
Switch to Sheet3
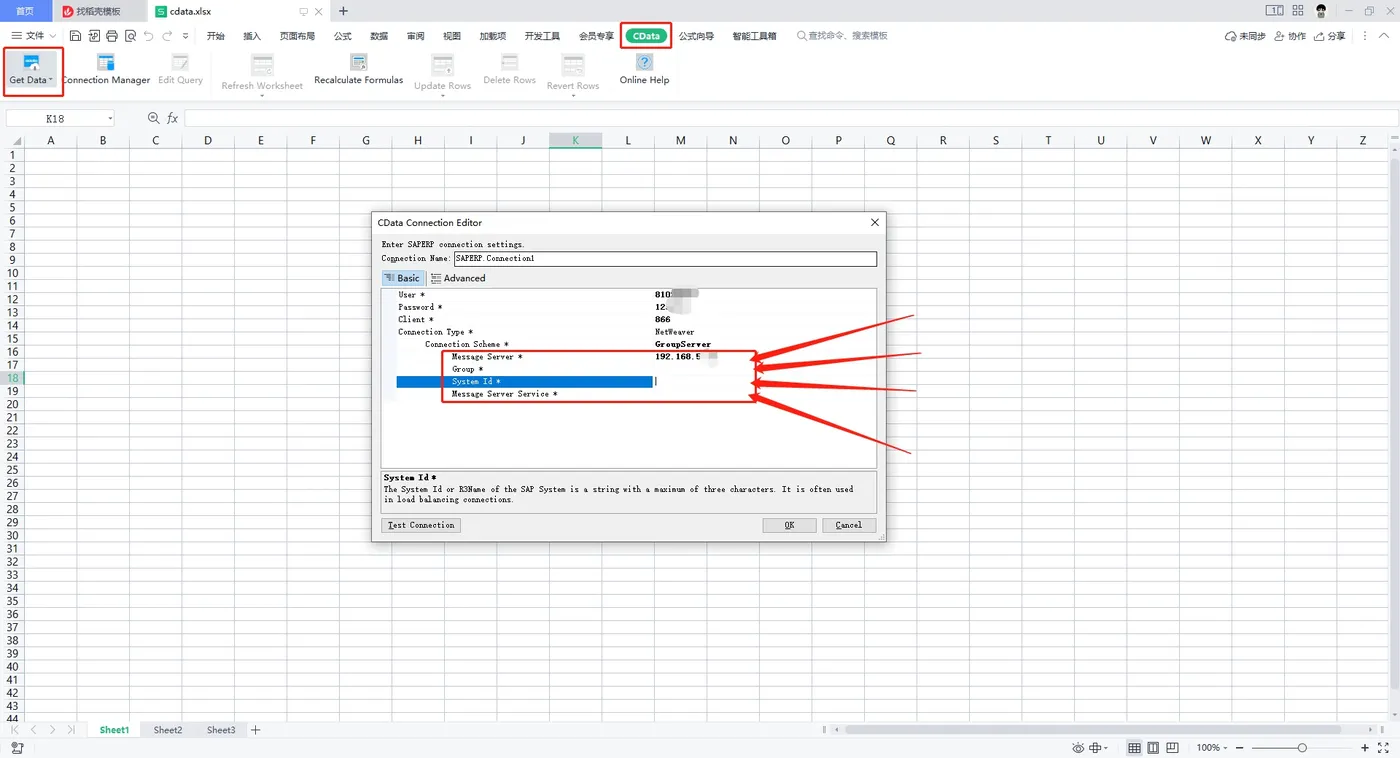(x=221, y=730)
